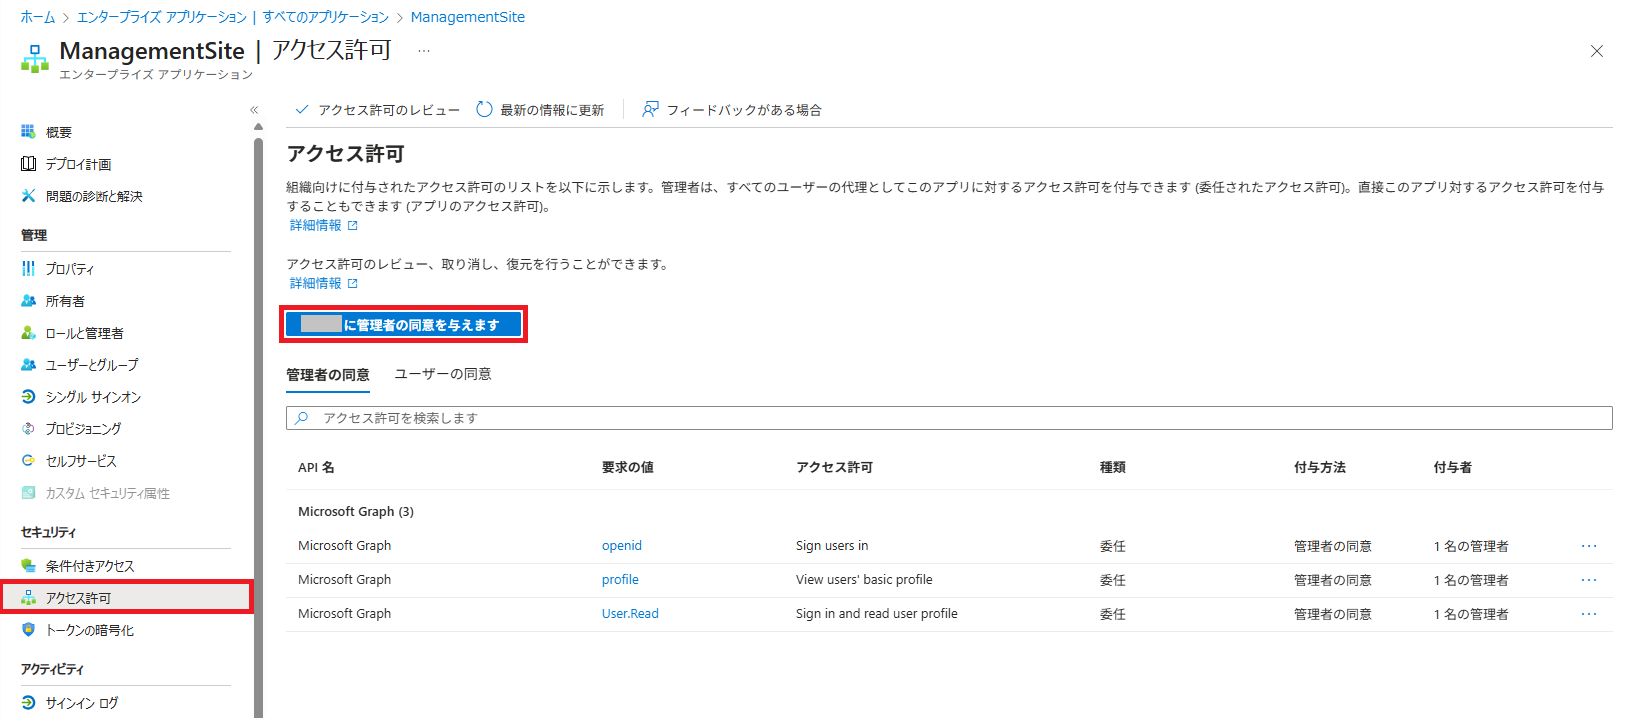Viewport: 1631px width, 718px height.
Task: Open the title ellipsis menu
Action: pos(424,51)
